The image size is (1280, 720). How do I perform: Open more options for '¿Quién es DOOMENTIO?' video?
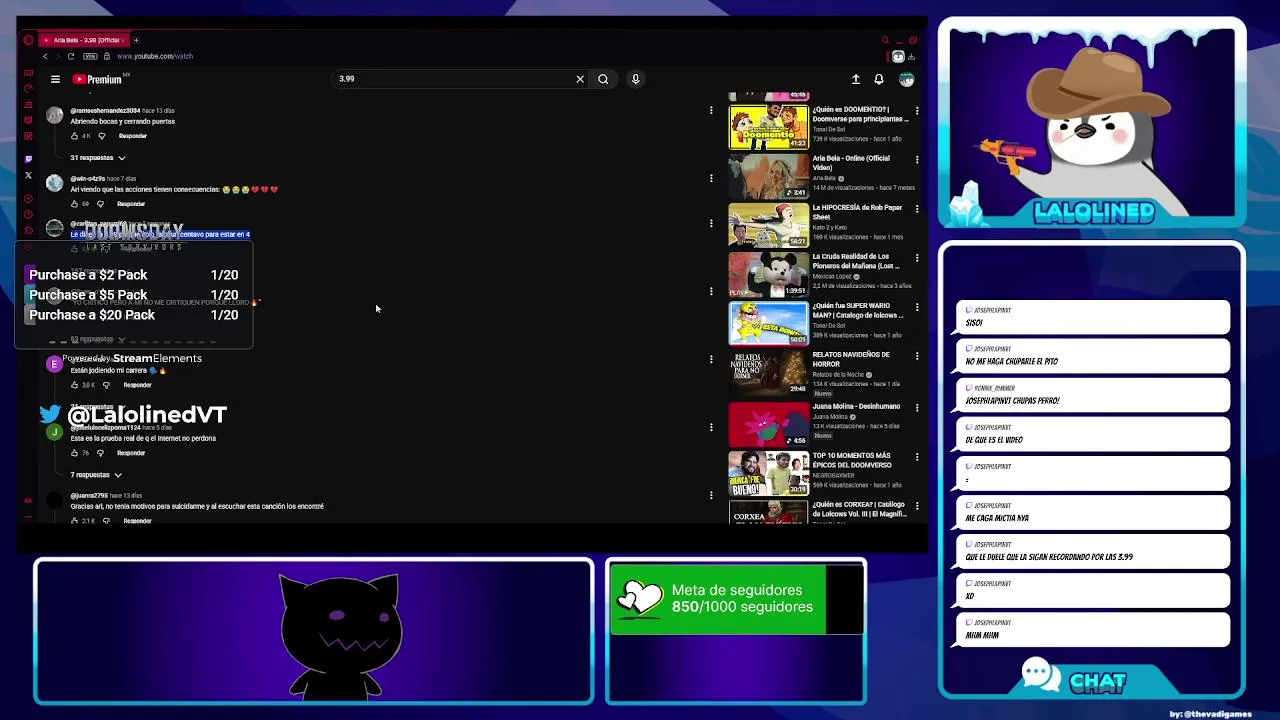917,111
